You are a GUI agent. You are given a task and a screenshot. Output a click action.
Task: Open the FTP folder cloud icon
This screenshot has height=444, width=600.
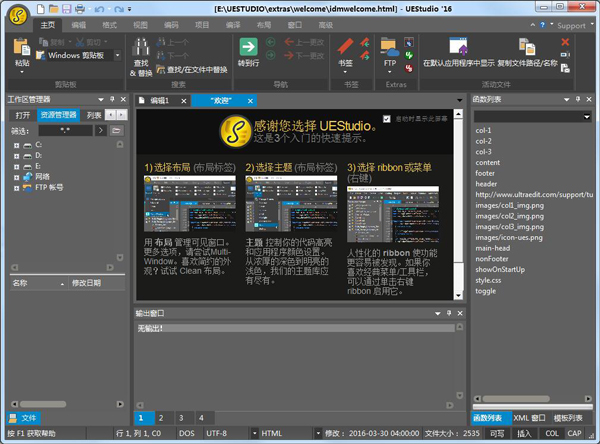point(390,47)
